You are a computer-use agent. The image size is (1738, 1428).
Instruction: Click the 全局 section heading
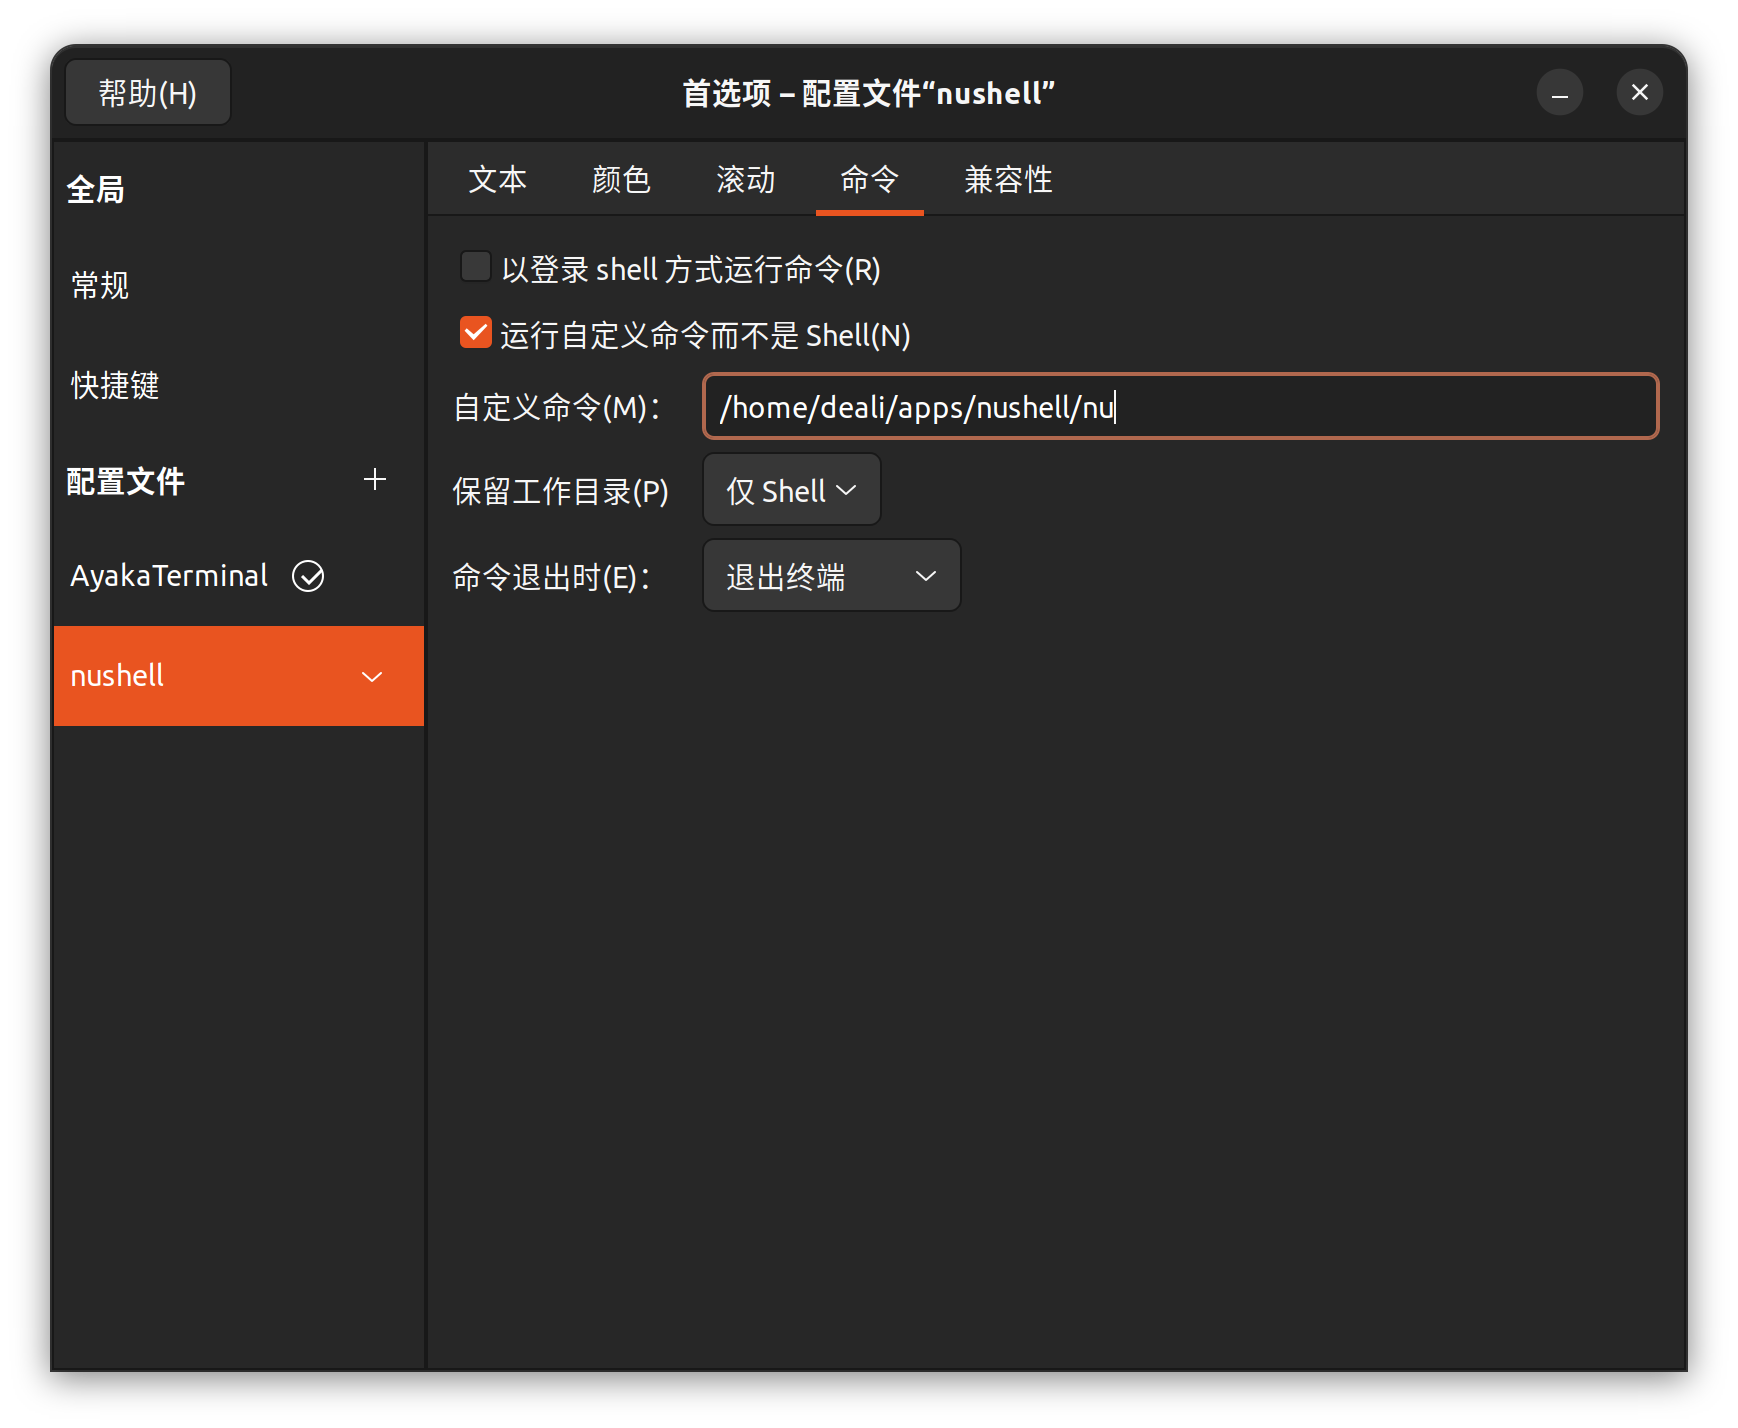click(x=96, y=190)
